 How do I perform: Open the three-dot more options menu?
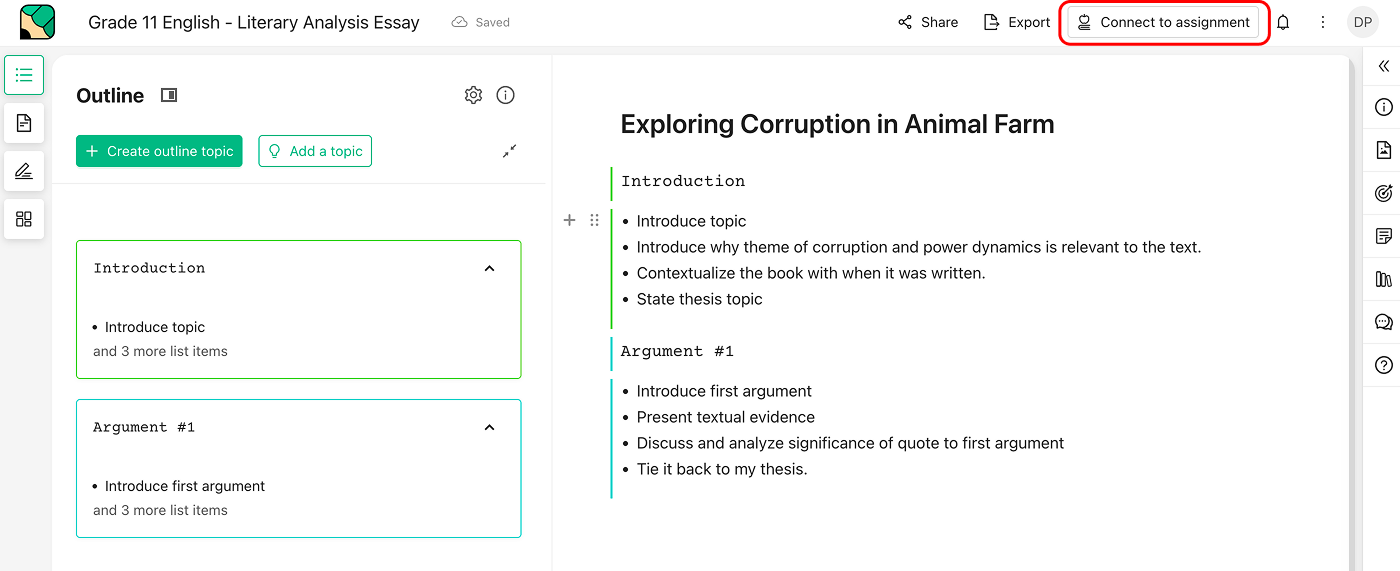[1323, 22]
